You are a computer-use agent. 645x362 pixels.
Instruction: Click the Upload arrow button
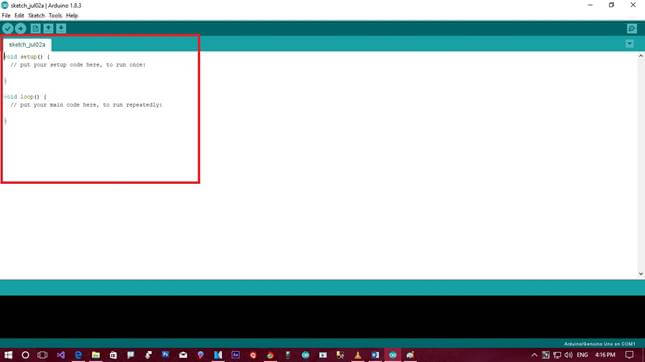tap(21, 28)
